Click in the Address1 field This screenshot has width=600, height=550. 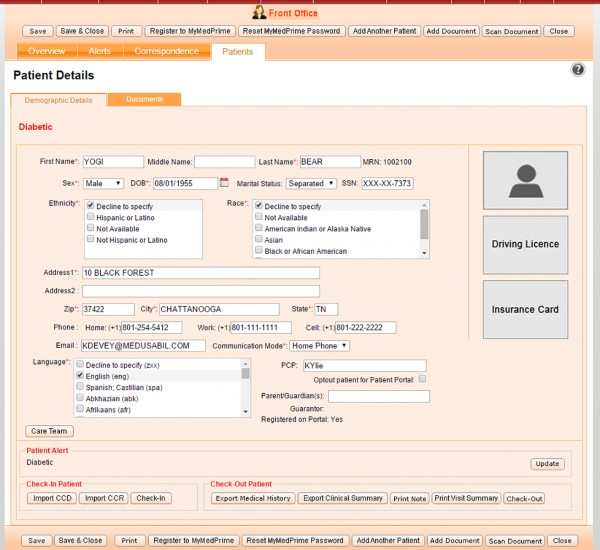click(201, 273)
